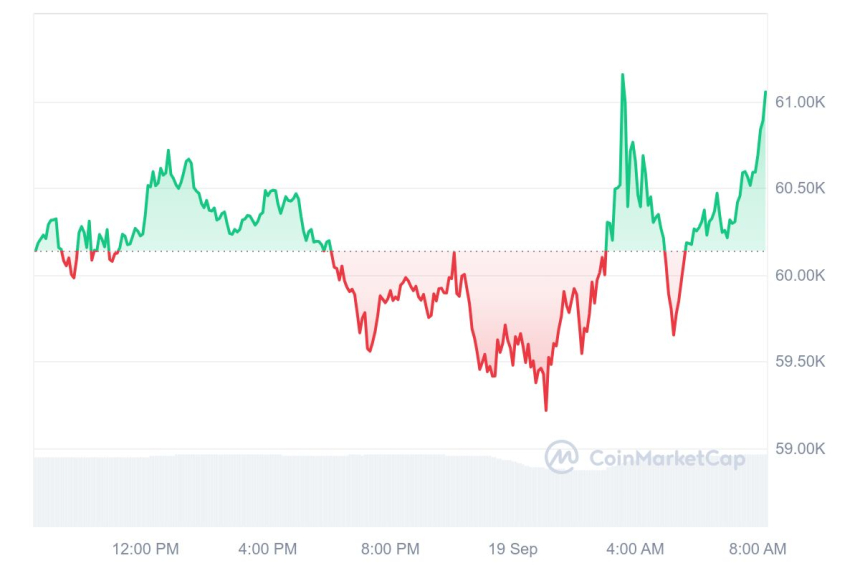Click the start of the price line at left edge
Viewport: 860px width, 573px height.
(x=35, y=250)
